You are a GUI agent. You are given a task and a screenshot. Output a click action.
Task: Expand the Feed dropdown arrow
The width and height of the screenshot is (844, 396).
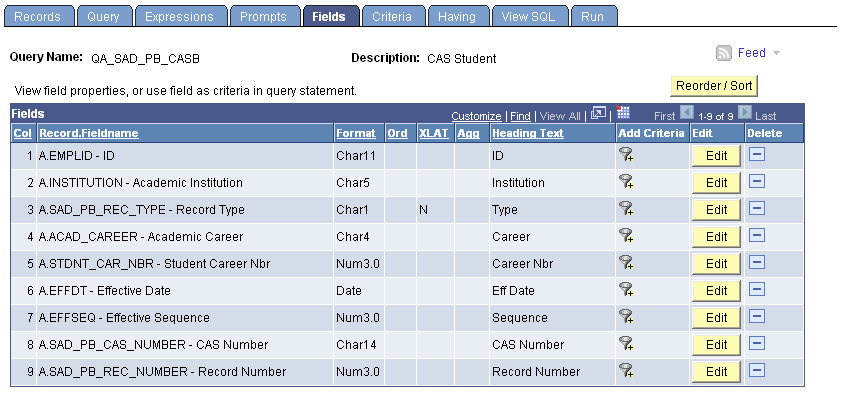pyautogui.click(x=776, y=53)
